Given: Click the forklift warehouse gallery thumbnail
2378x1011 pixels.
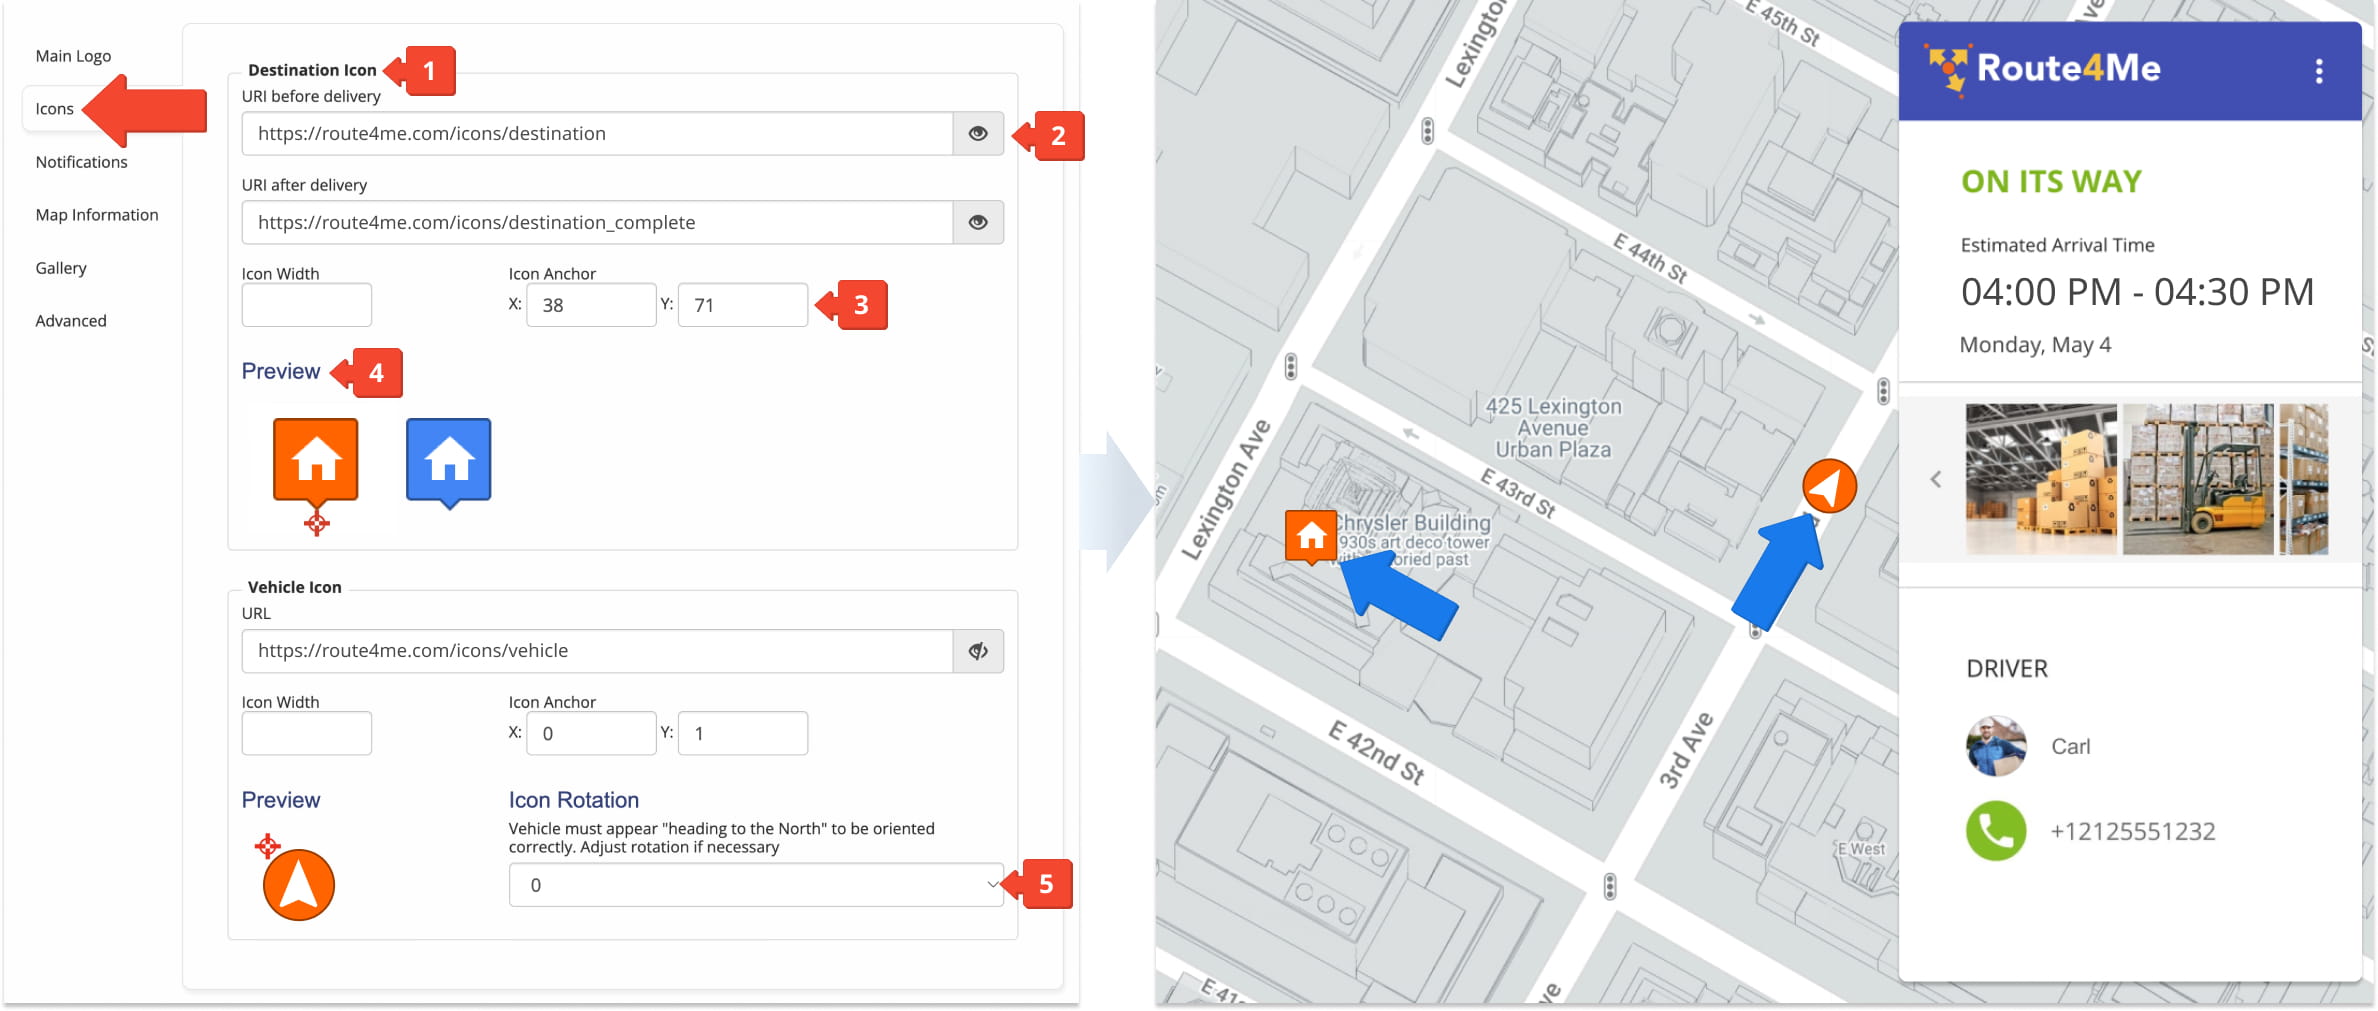Looking at the screenshot, I should point(2197,480).
